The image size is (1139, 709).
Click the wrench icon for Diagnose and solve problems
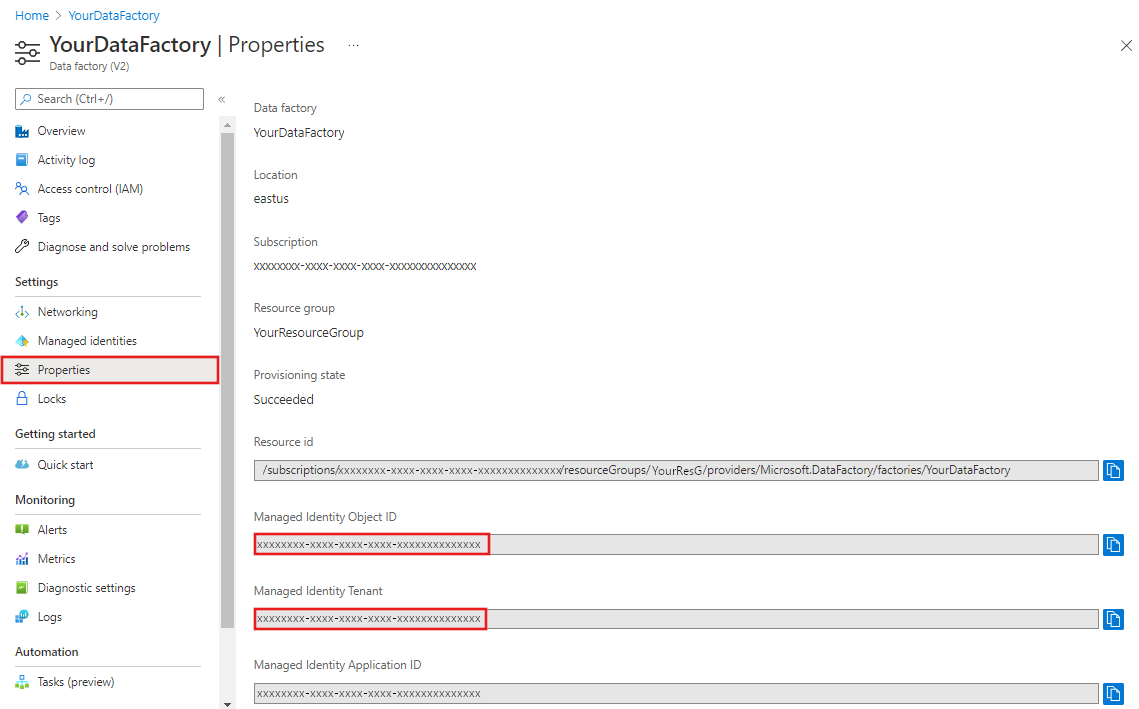click(x=23, y=246)
